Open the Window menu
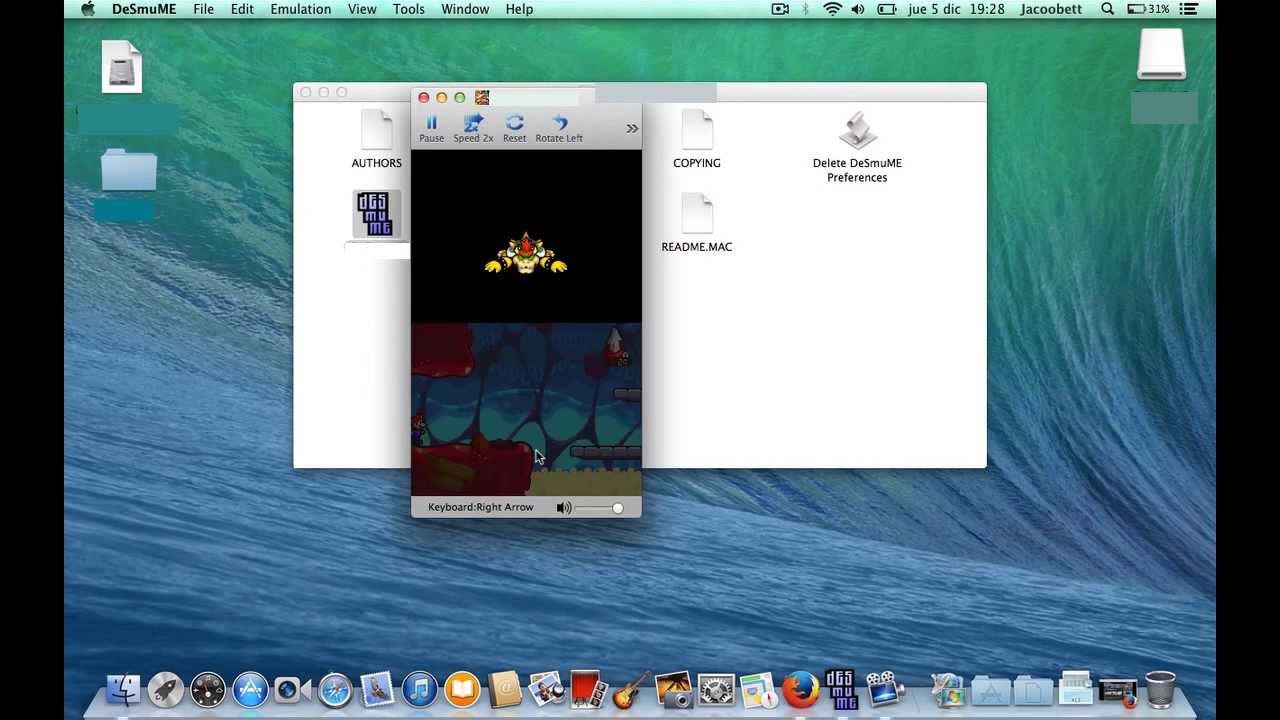The height and width of the screenshot is (720, 1280). click(465, 9)
